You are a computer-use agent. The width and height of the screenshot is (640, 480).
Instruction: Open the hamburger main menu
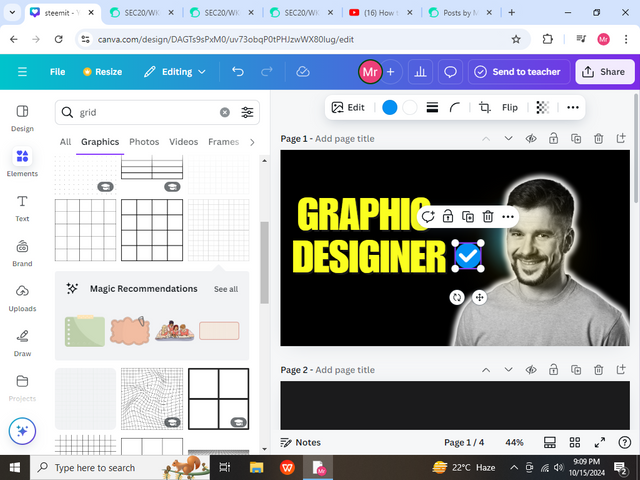22,72
